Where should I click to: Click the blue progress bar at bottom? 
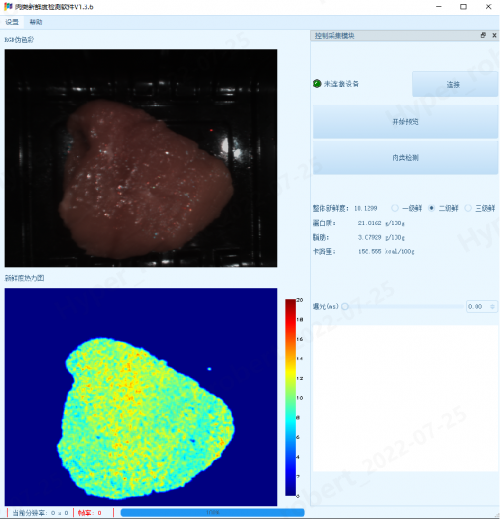click(212, 512)
